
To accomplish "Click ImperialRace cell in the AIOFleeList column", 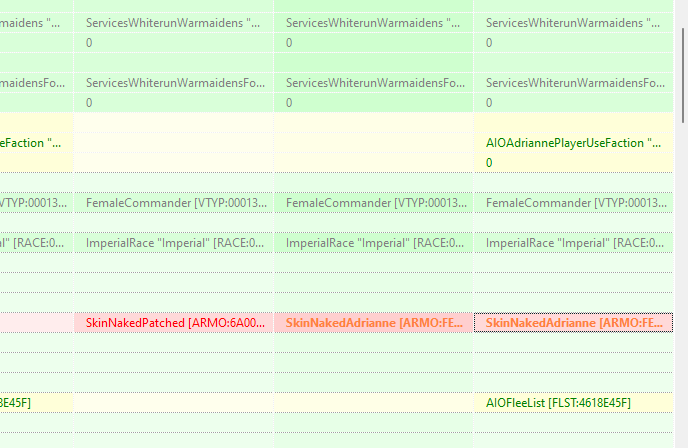I will click(x=573, y=243).
